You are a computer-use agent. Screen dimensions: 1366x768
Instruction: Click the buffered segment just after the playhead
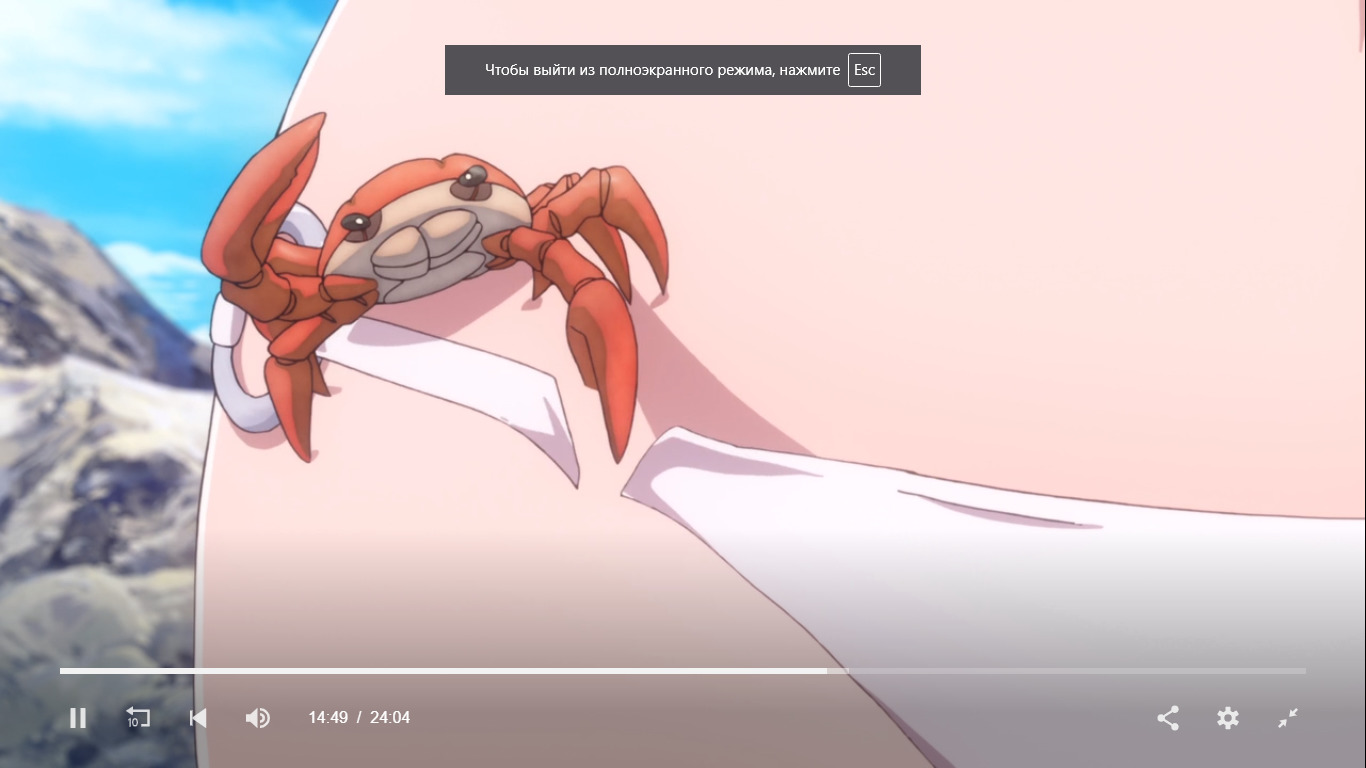coord(838,671)
